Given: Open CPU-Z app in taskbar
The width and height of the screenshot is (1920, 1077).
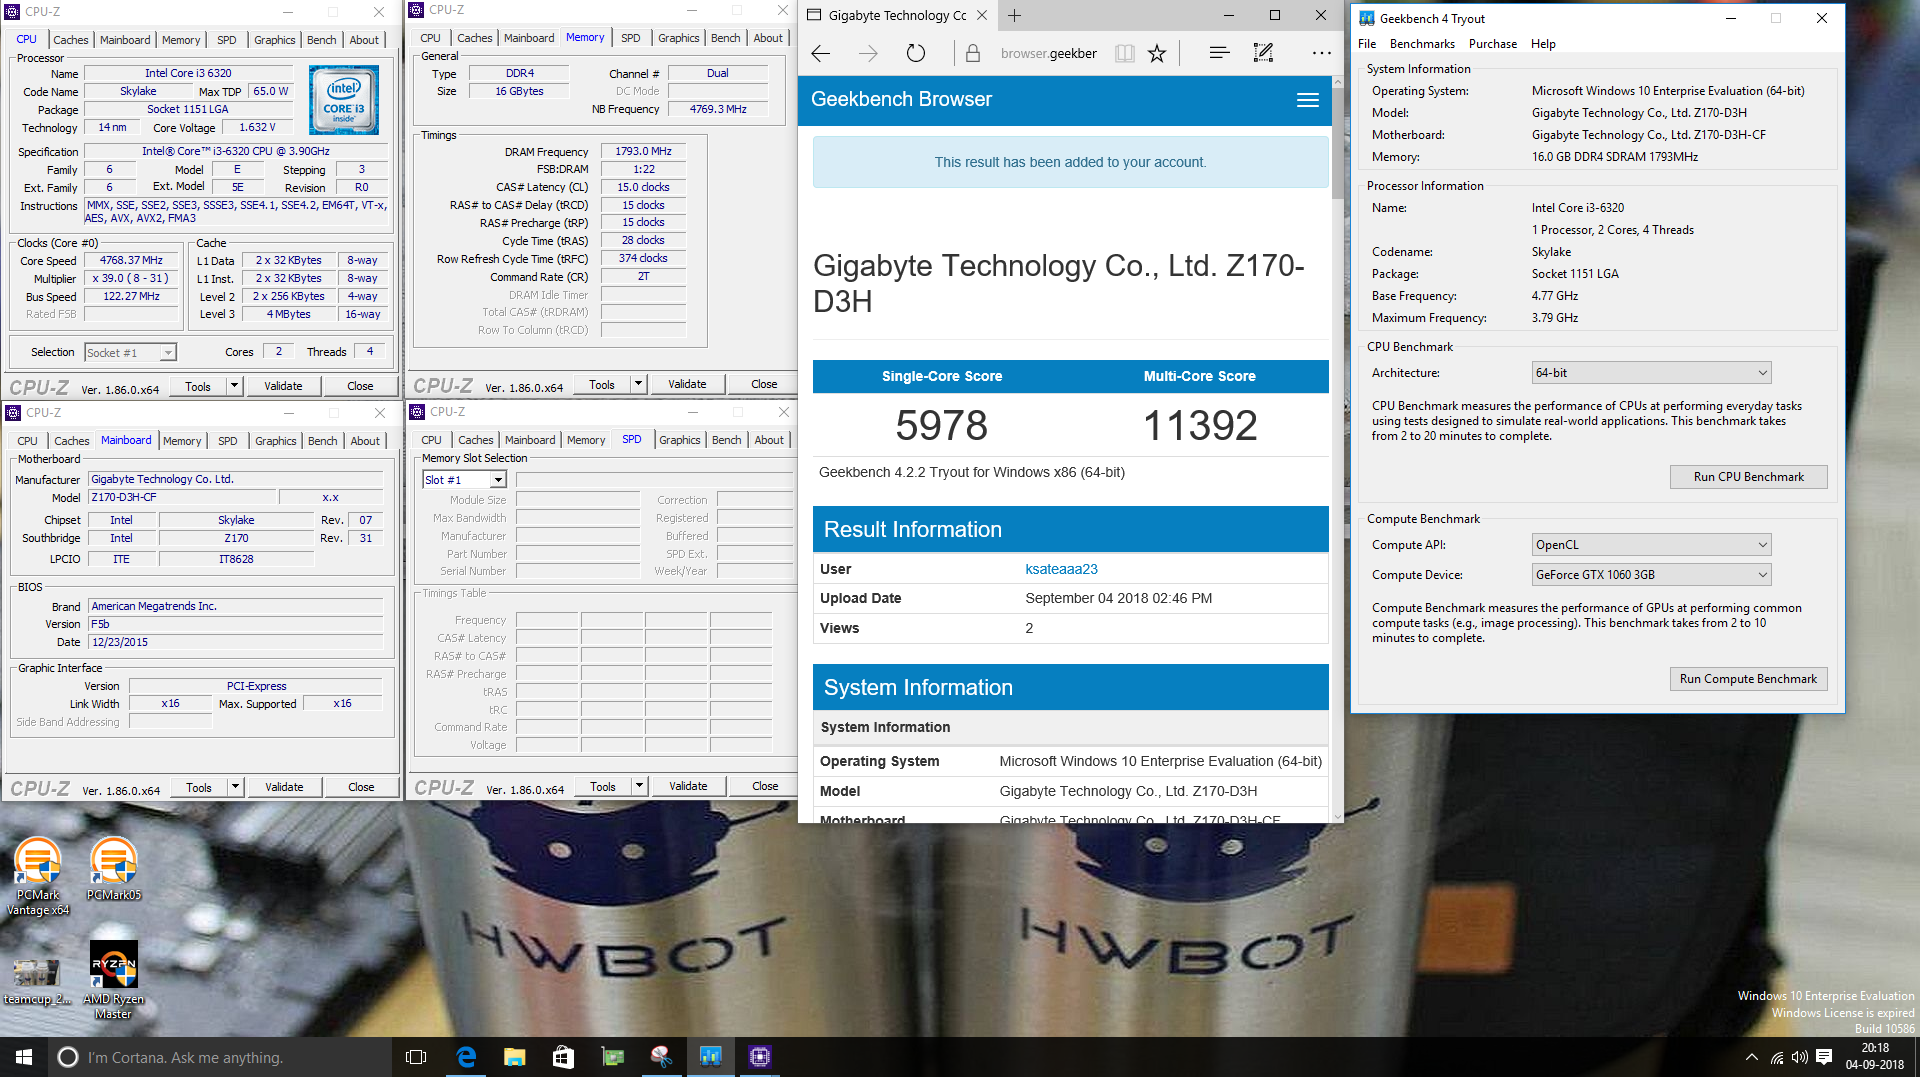Looking at the screenshot, I should pos(759,1057).
